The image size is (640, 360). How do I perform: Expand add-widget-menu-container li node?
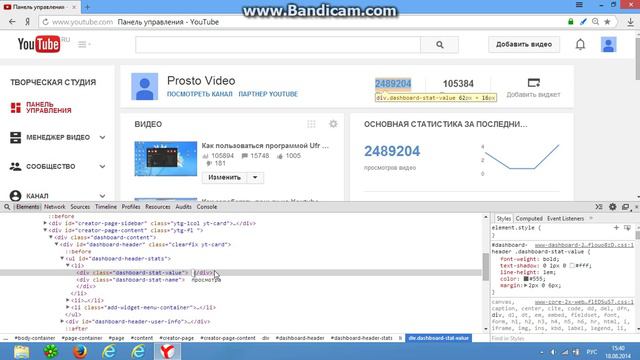point(68,307)
